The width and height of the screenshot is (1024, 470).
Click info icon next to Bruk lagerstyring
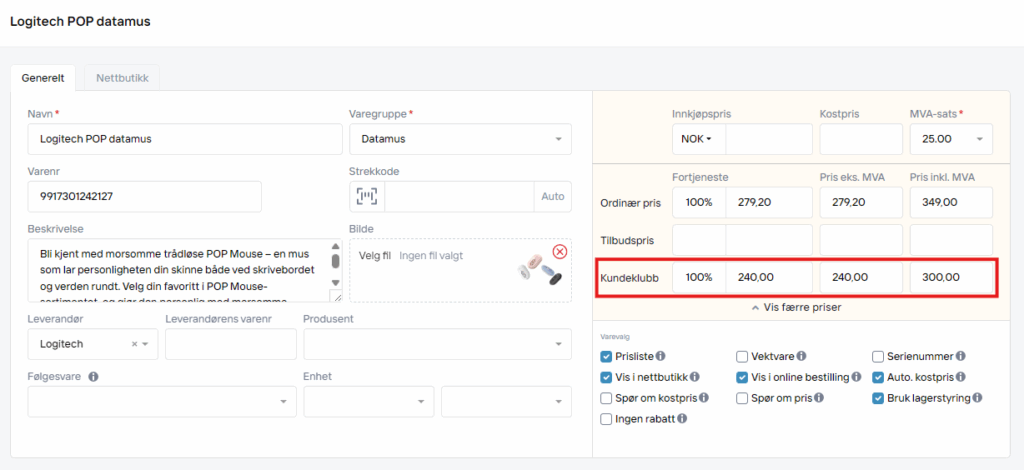(977, 398)
